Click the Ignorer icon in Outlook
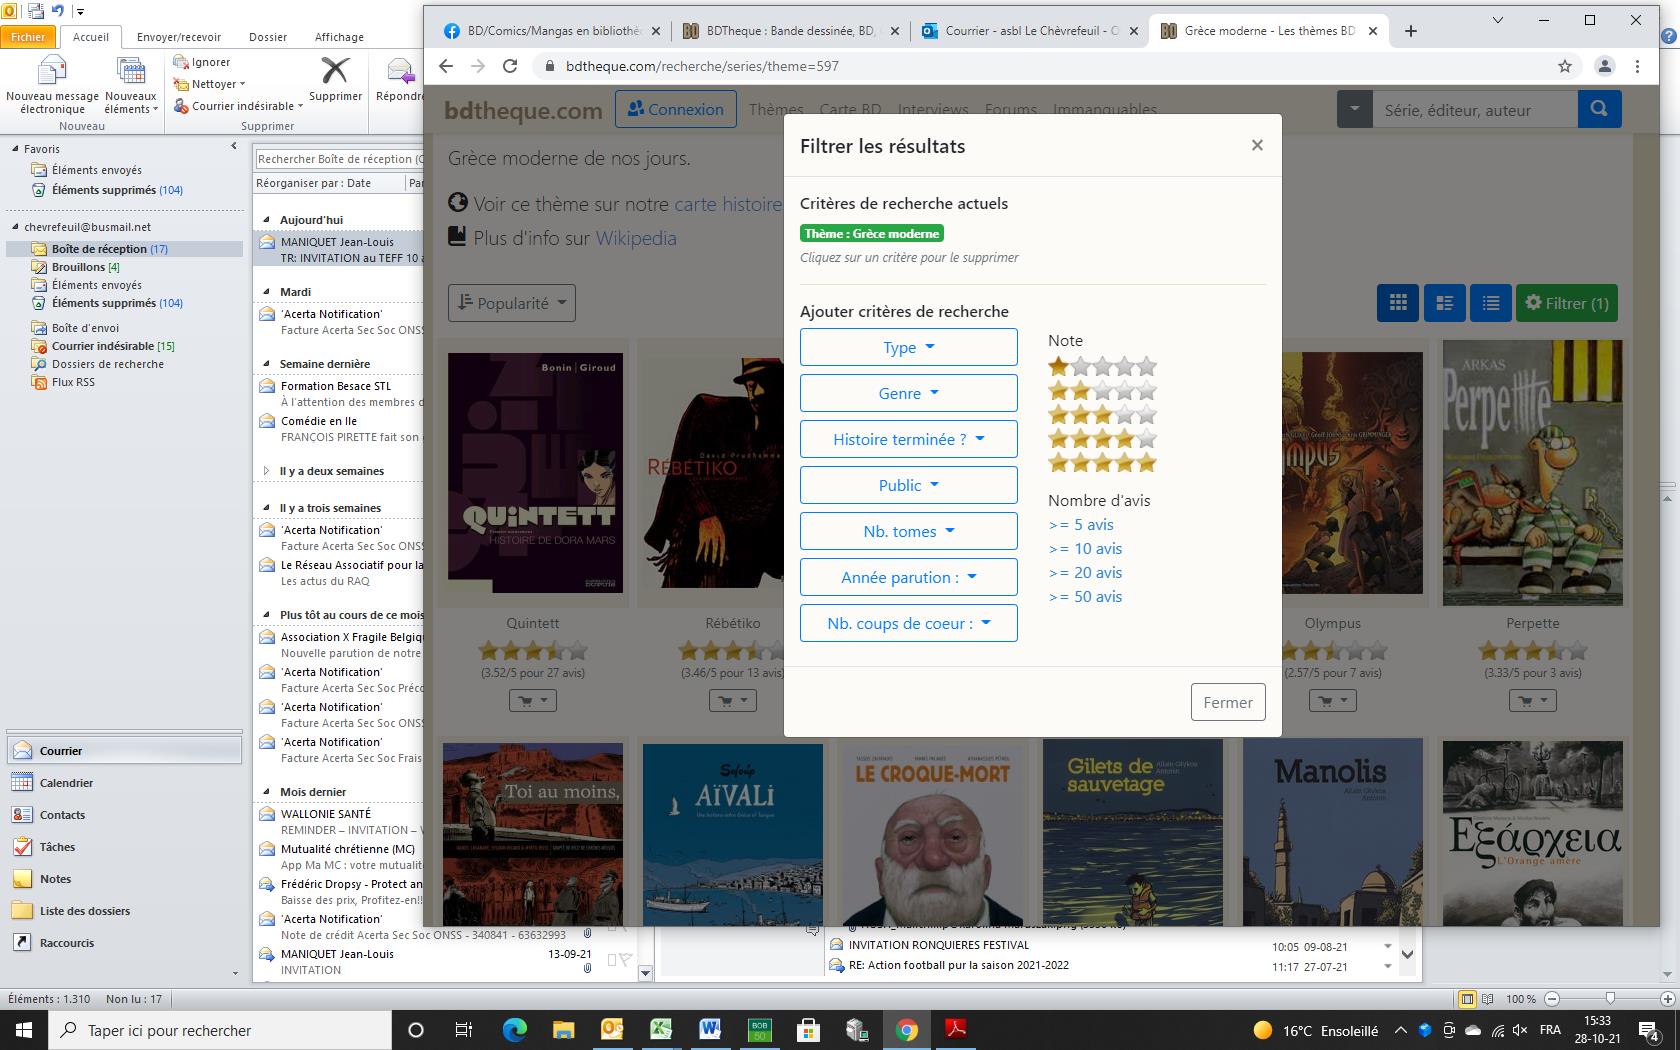Image resolution: width=1680 pixels, height=1050 pixels. click(182, 62)
